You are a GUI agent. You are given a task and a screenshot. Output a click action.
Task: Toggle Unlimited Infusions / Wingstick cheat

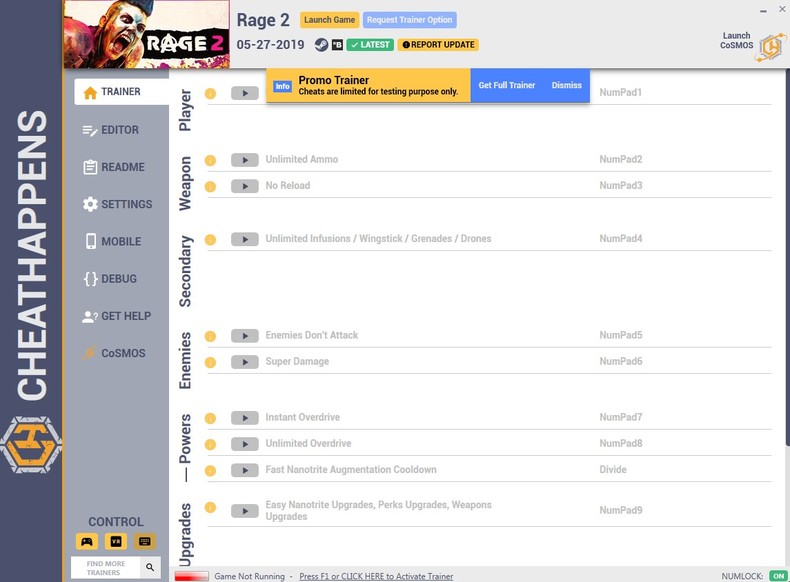pos(245,239)
